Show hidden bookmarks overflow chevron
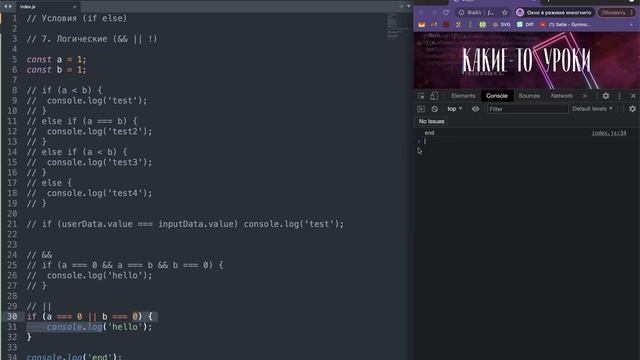Screen dimensions: 640x360 coord(631,25)
